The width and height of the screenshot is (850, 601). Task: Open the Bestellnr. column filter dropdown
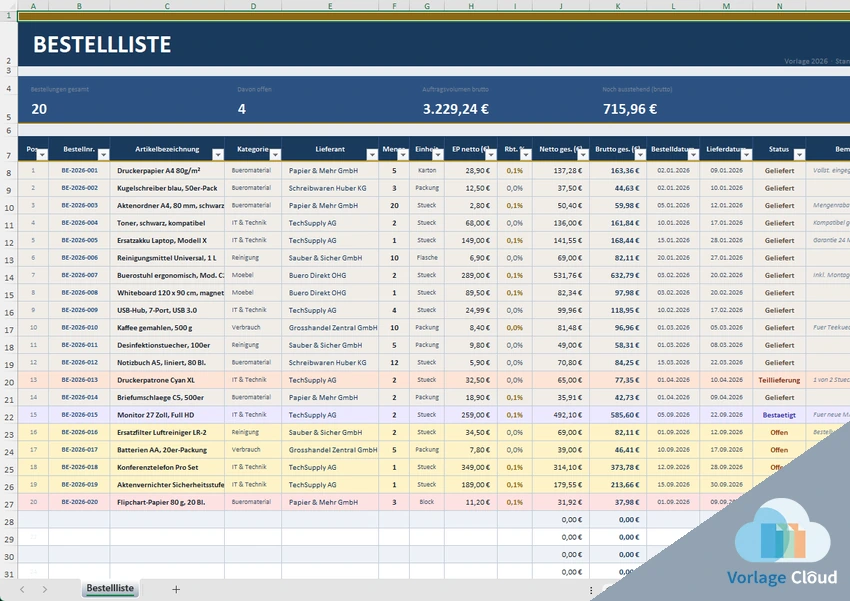pos(104,155)
